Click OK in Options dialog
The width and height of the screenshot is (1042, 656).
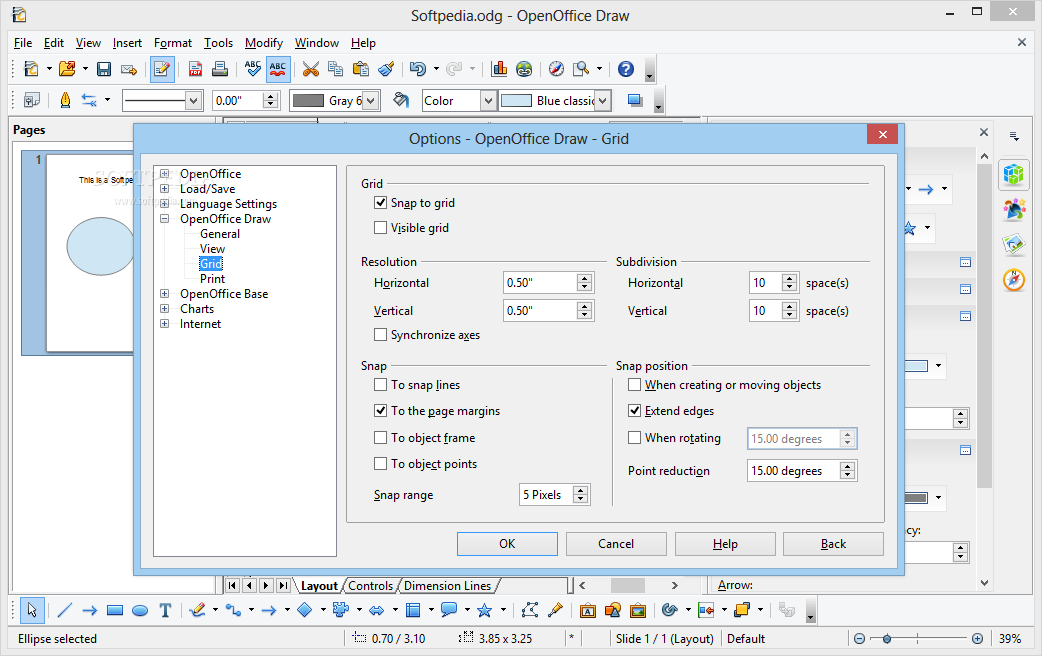click(x=507, y=544)
